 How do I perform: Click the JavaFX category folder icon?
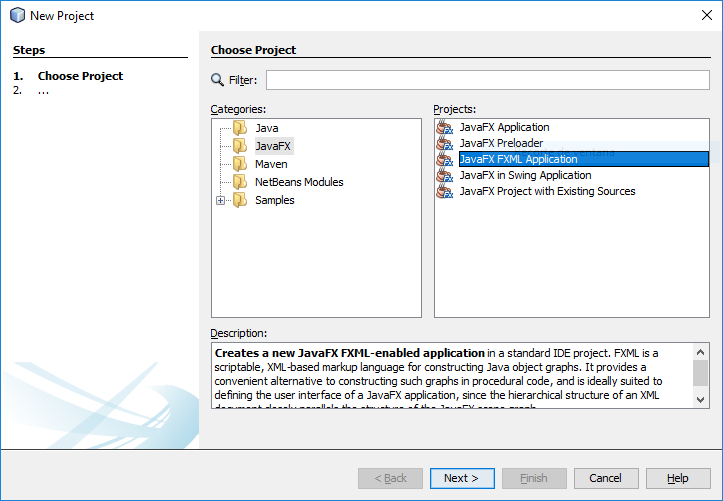[x=239, y=146]
